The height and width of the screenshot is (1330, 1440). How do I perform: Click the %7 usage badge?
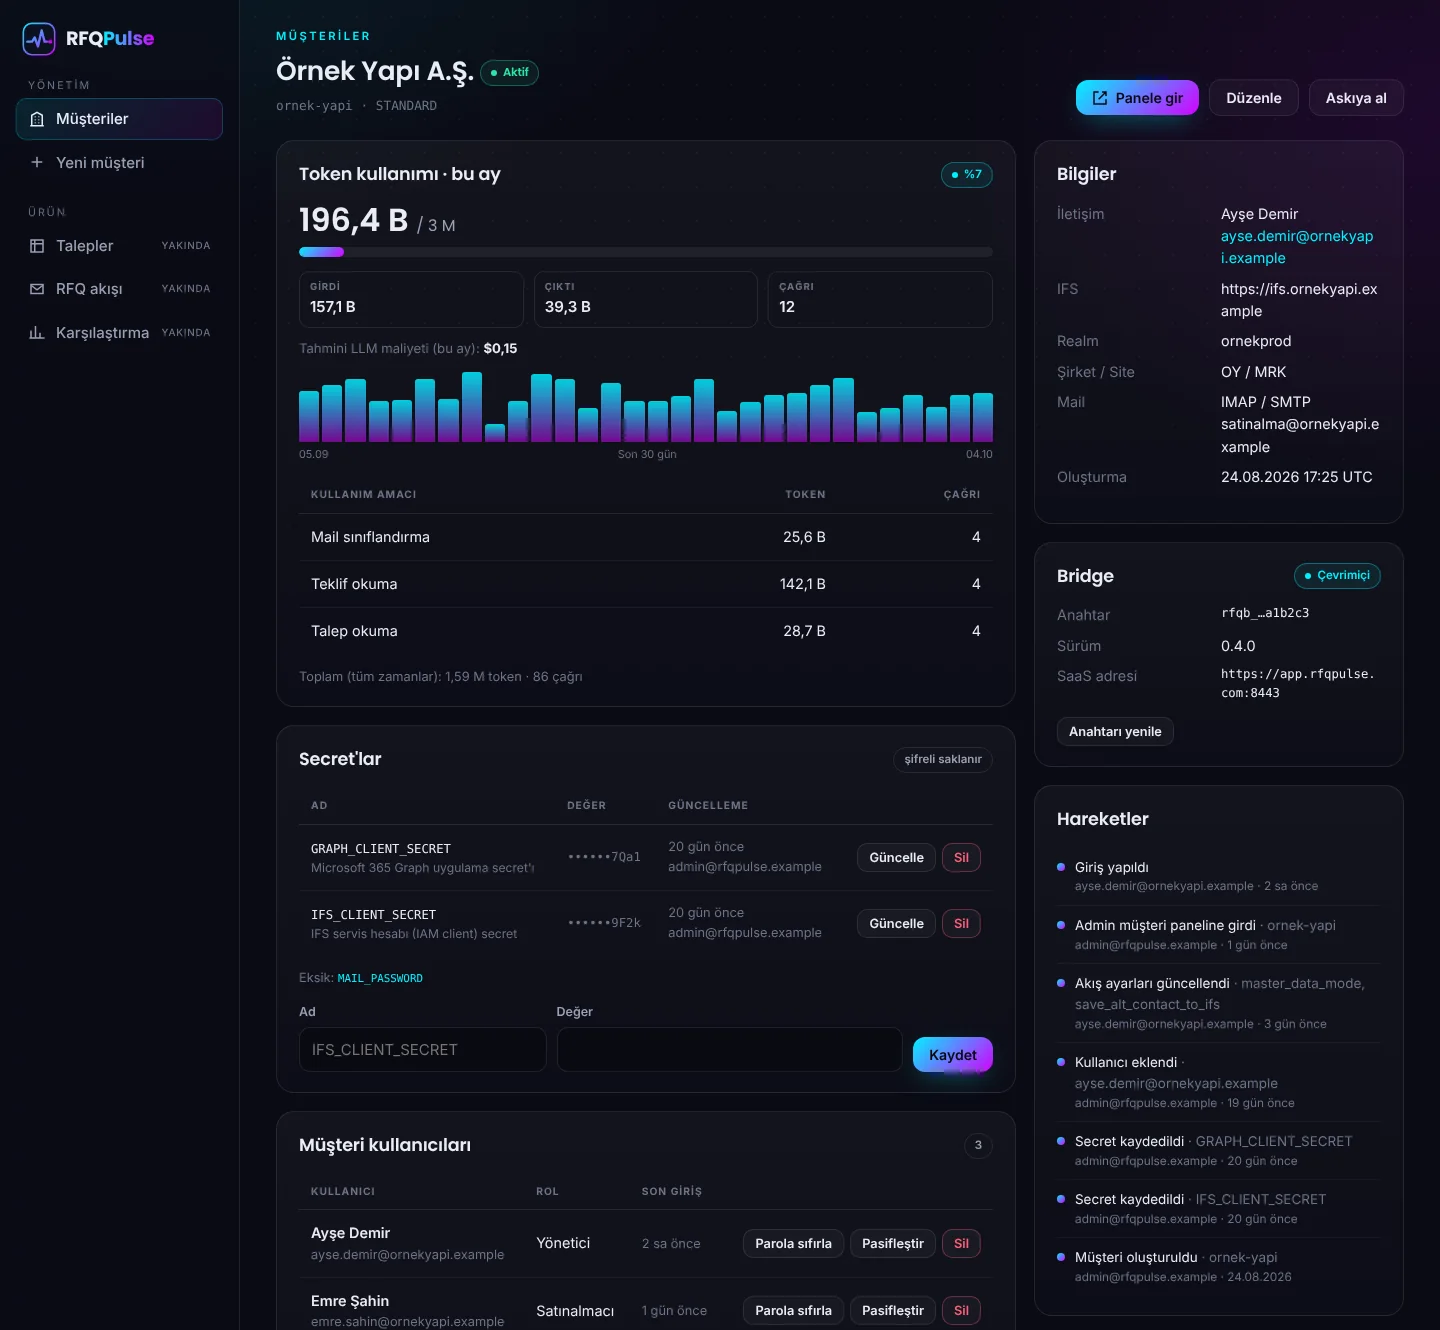[966, 175]
